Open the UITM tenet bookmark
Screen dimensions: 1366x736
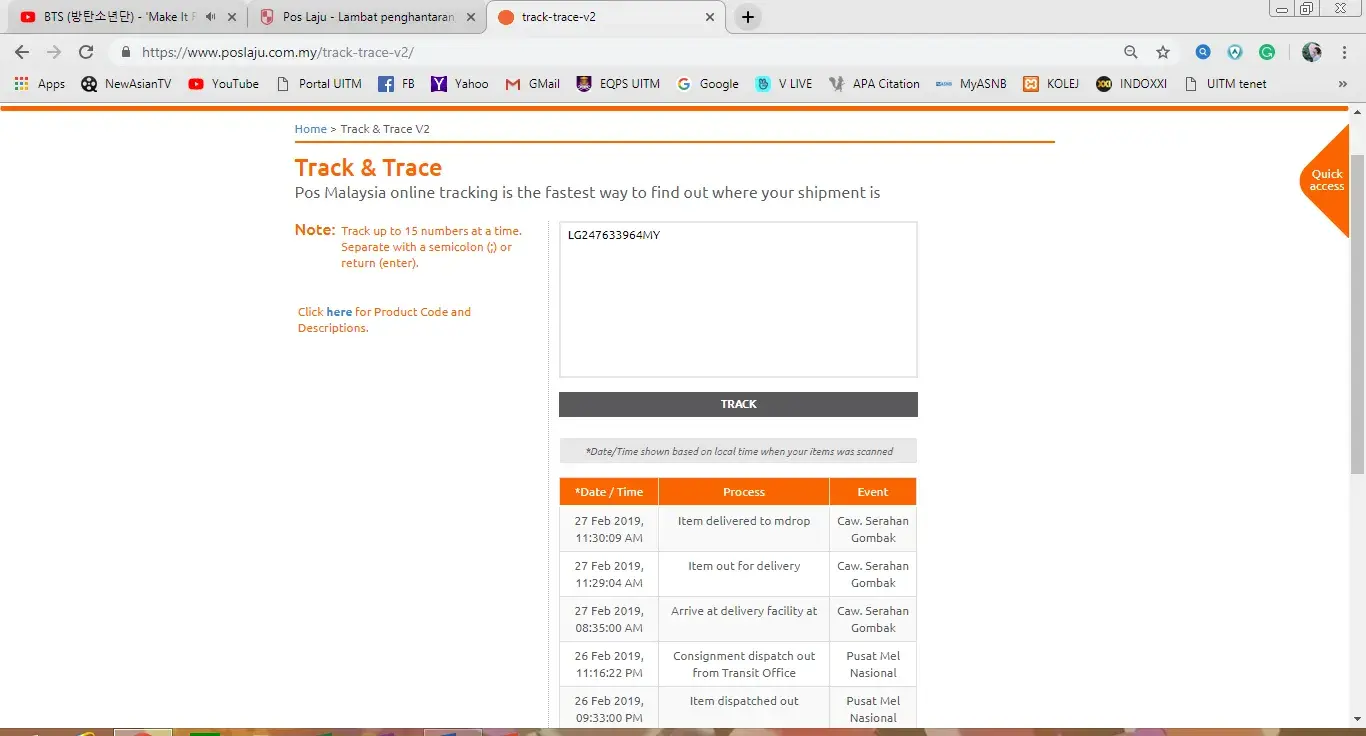(x=1226, y=84)
